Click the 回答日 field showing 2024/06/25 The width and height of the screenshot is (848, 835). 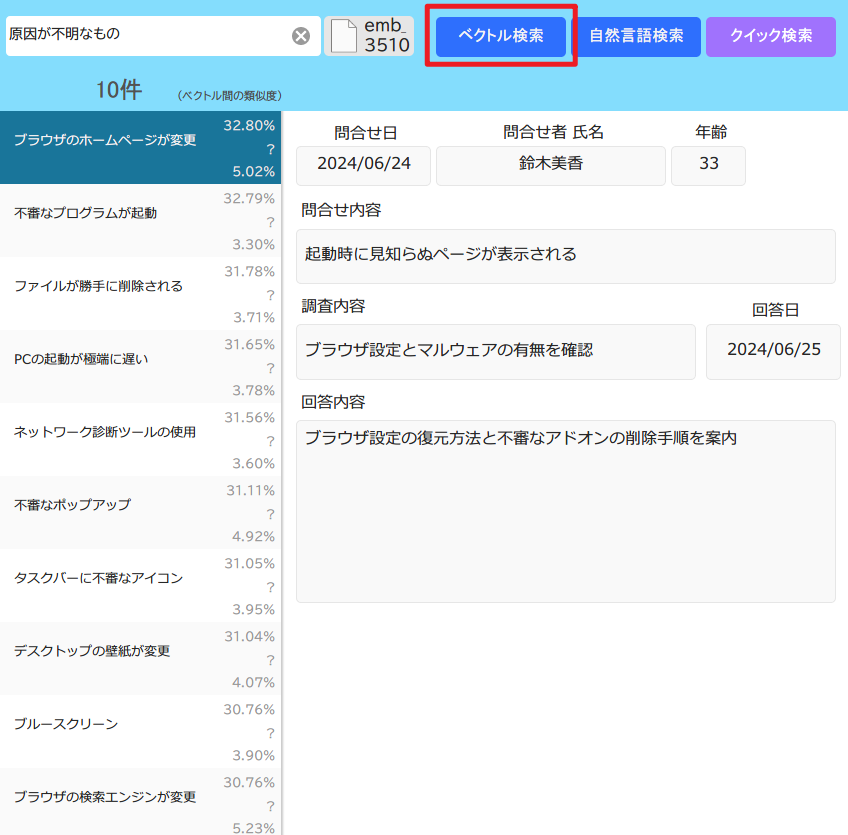pyautogui.click(x=773, y=351)
